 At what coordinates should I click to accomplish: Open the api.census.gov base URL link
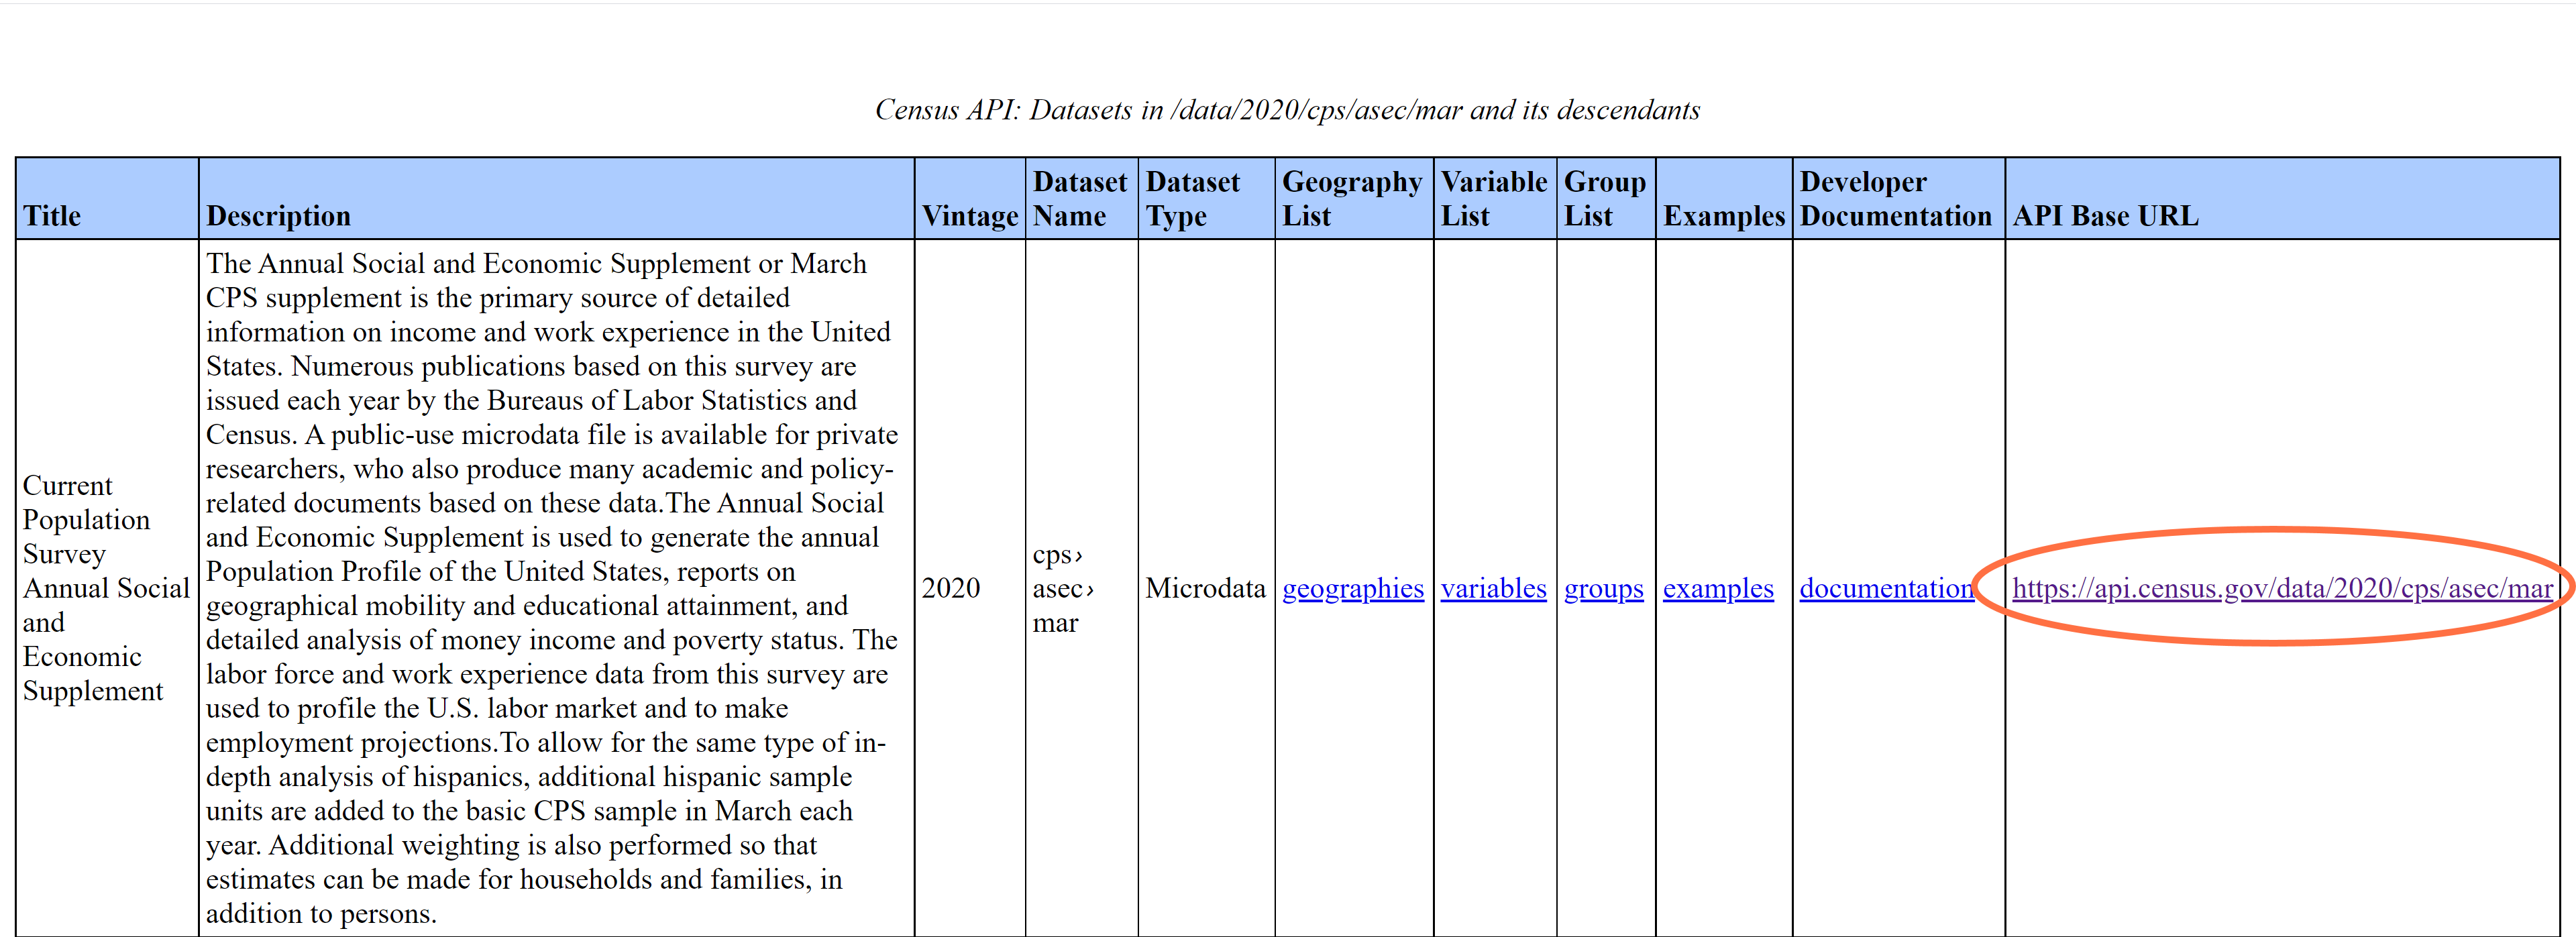click(x=2281, y=588)
